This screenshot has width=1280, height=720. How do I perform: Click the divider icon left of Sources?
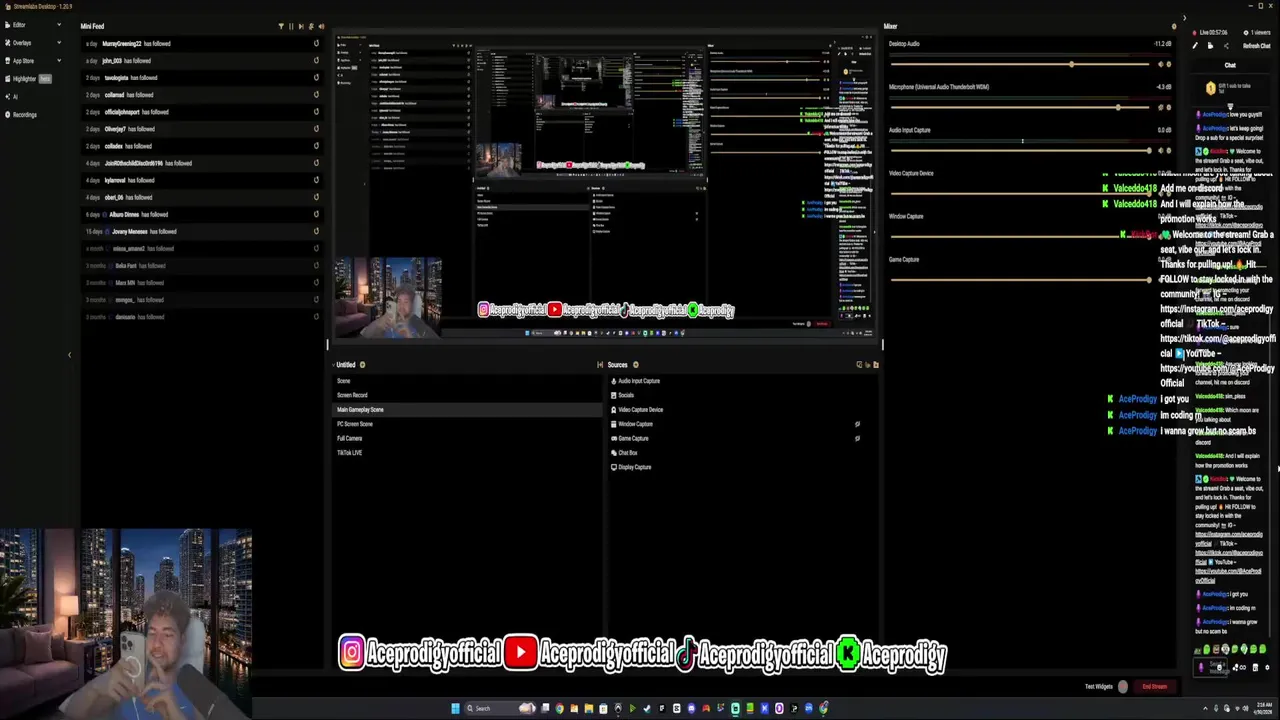[x=600, y=365]
